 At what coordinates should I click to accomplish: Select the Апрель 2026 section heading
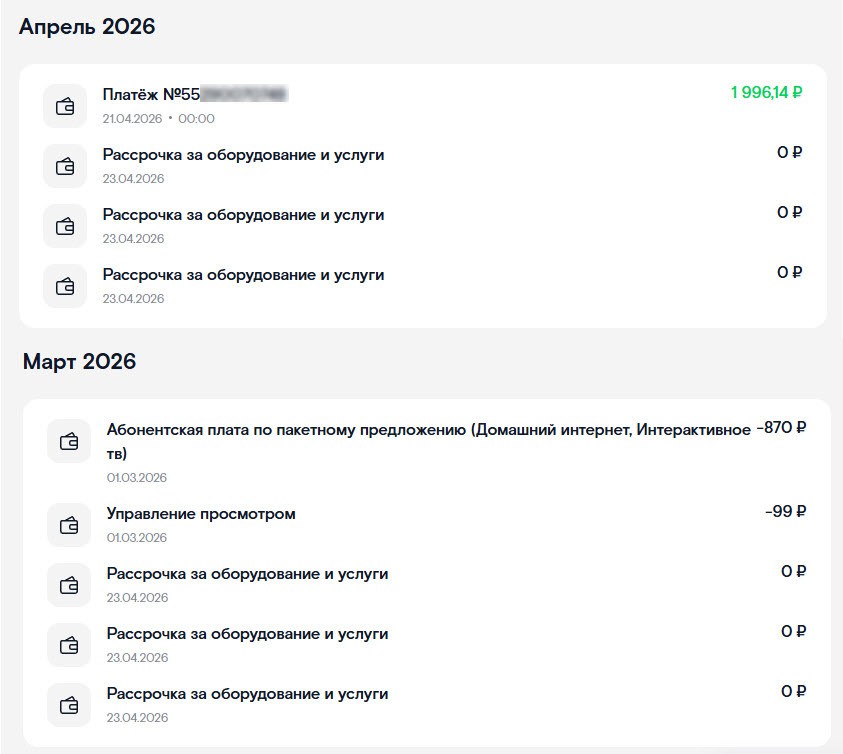(x=88, y=27)
